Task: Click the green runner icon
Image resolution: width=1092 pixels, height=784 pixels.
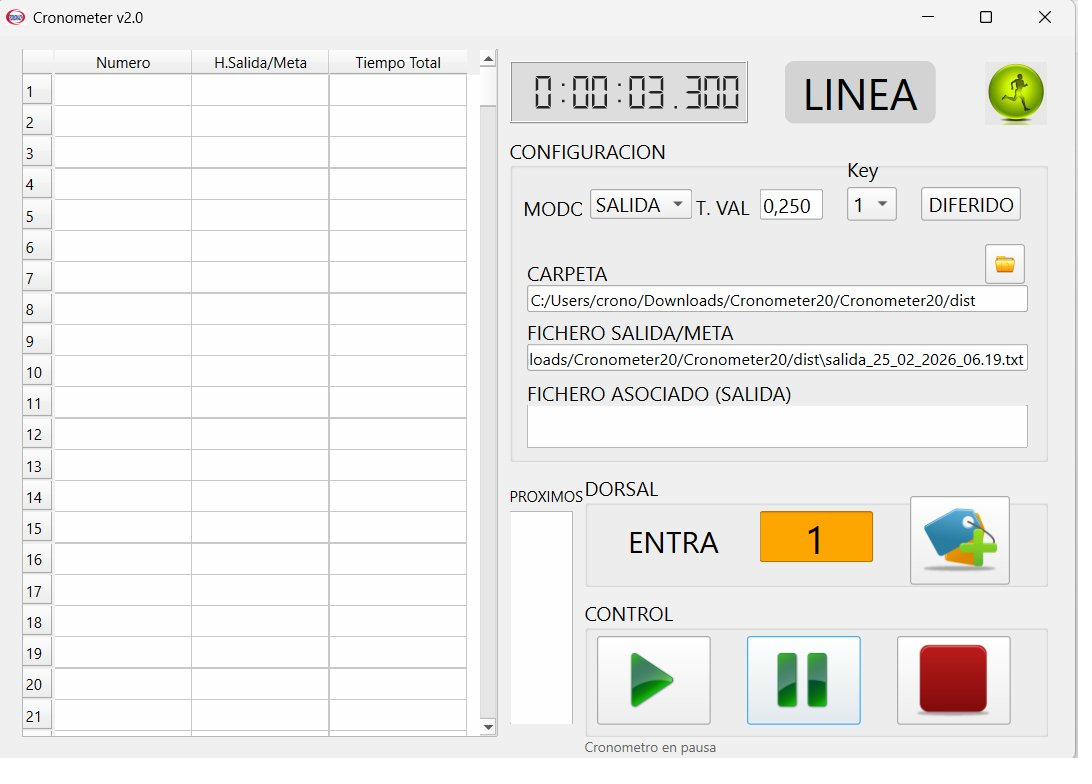Action: (1015, 93)
